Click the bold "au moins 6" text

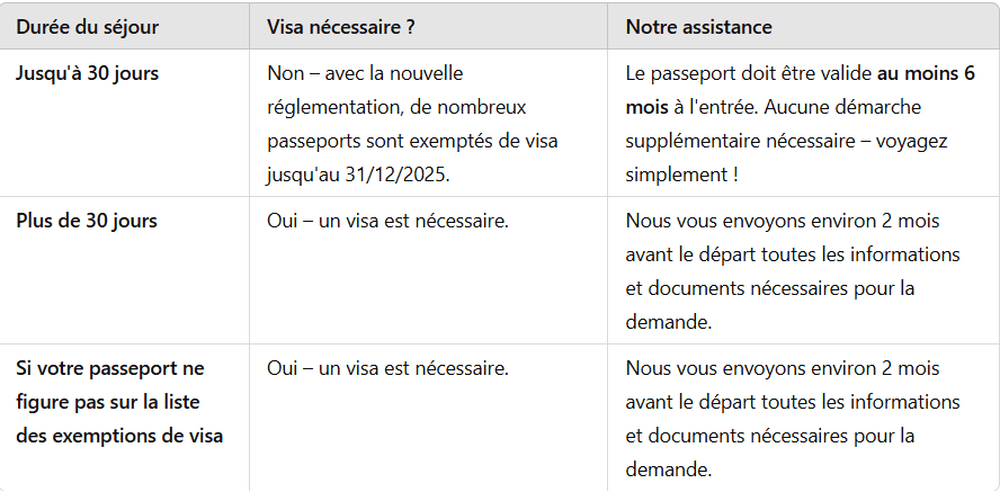click(x=926, y=74)
